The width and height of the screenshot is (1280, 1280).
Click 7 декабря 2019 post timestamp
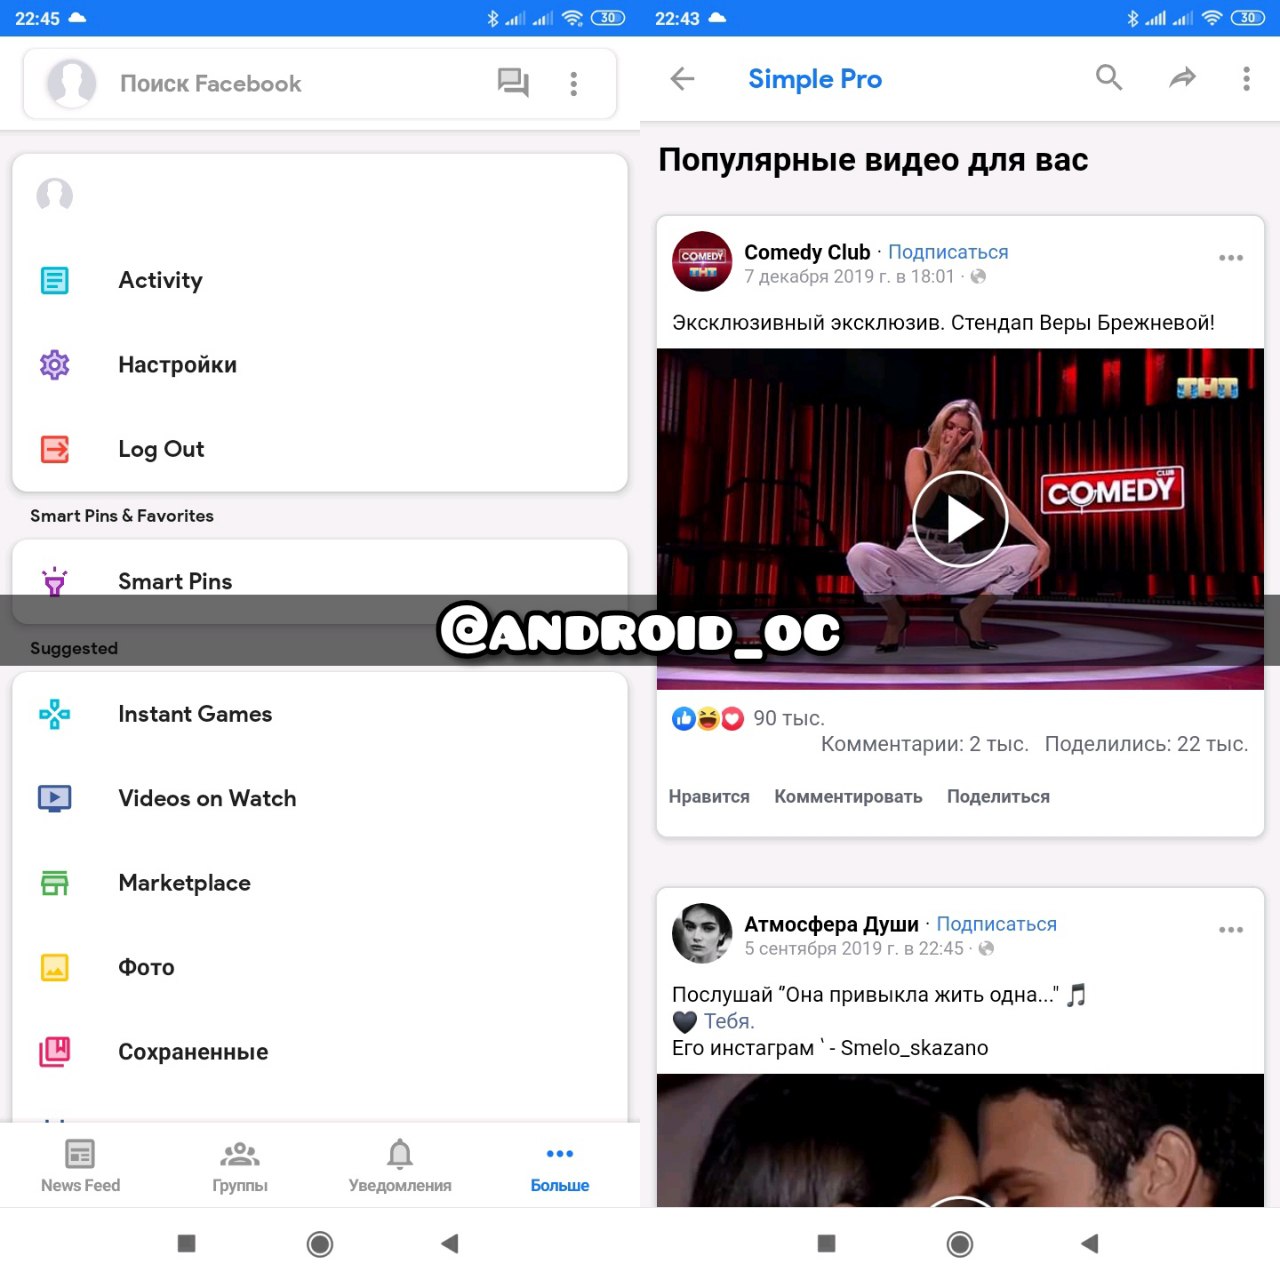pyautogui.click(x=849, y=277)
